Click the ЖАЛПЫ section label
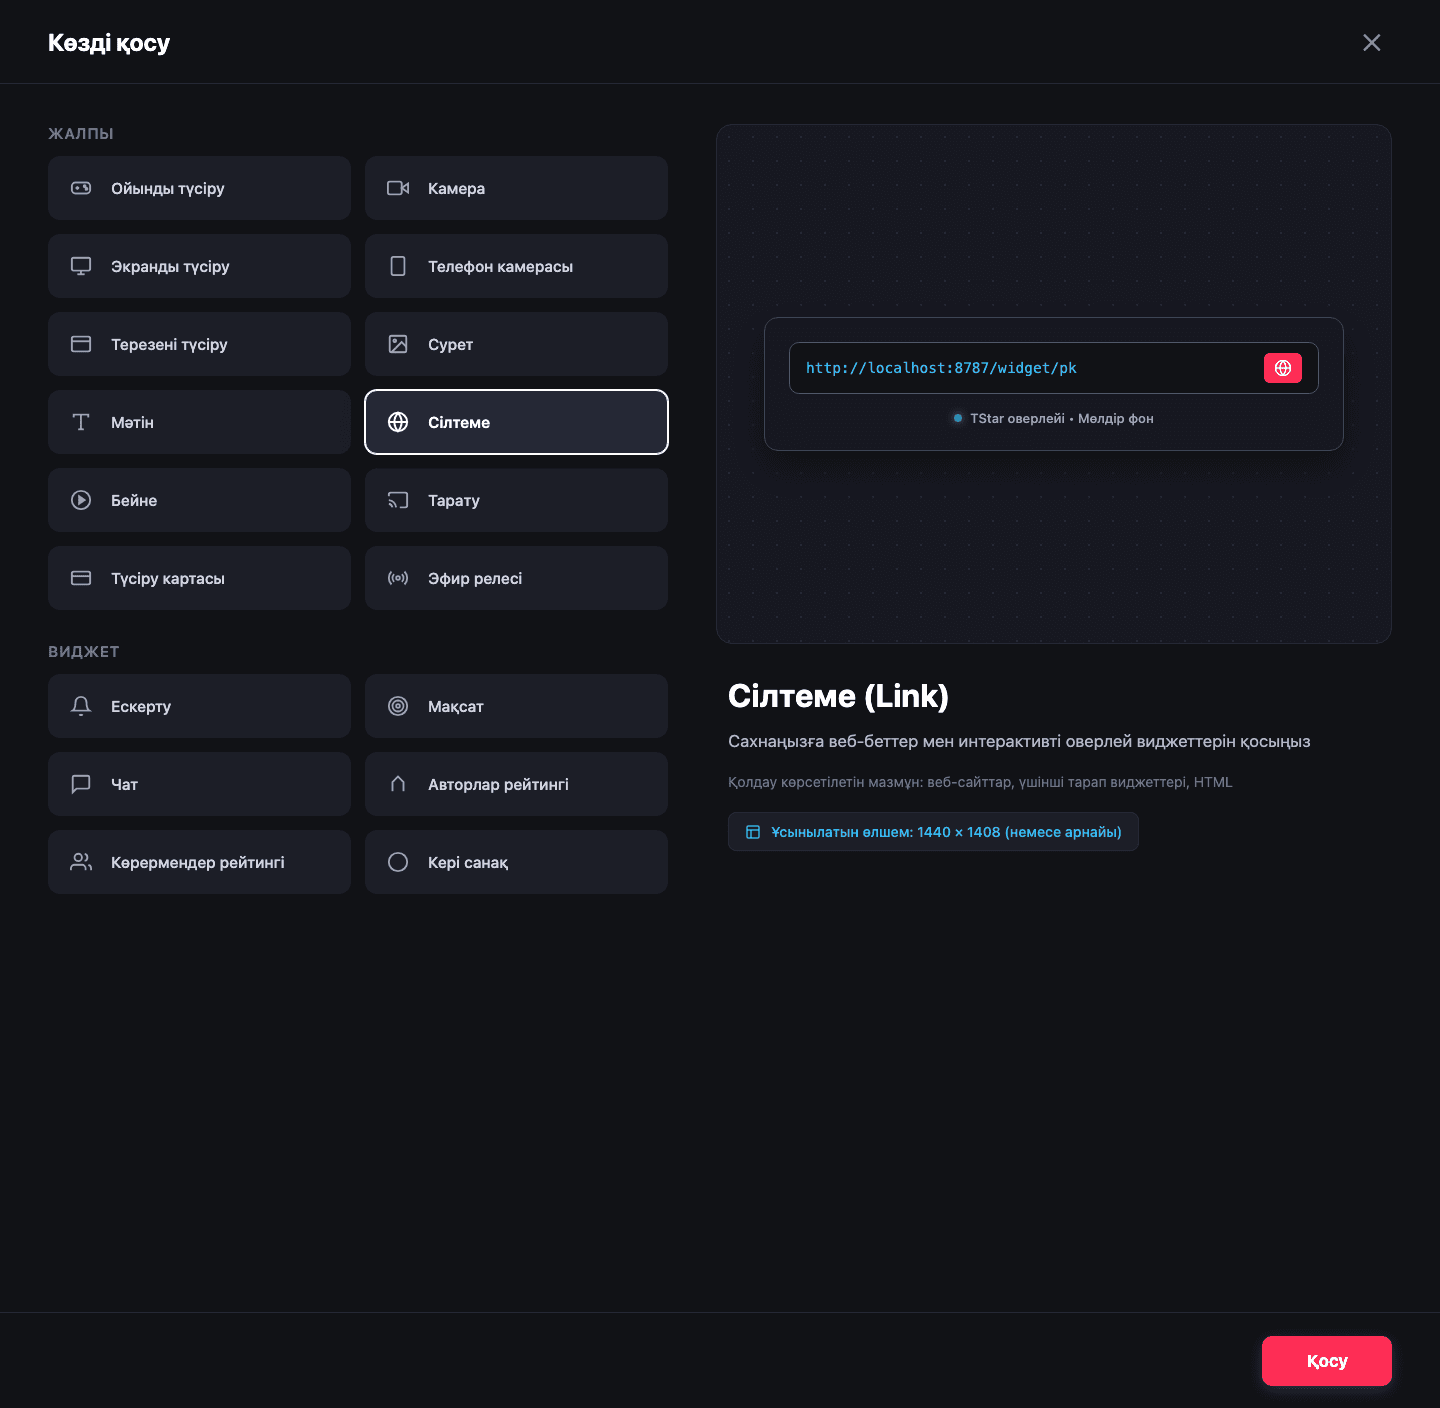The width and height of the screenshot is (1440, 1408). point(81,134)
